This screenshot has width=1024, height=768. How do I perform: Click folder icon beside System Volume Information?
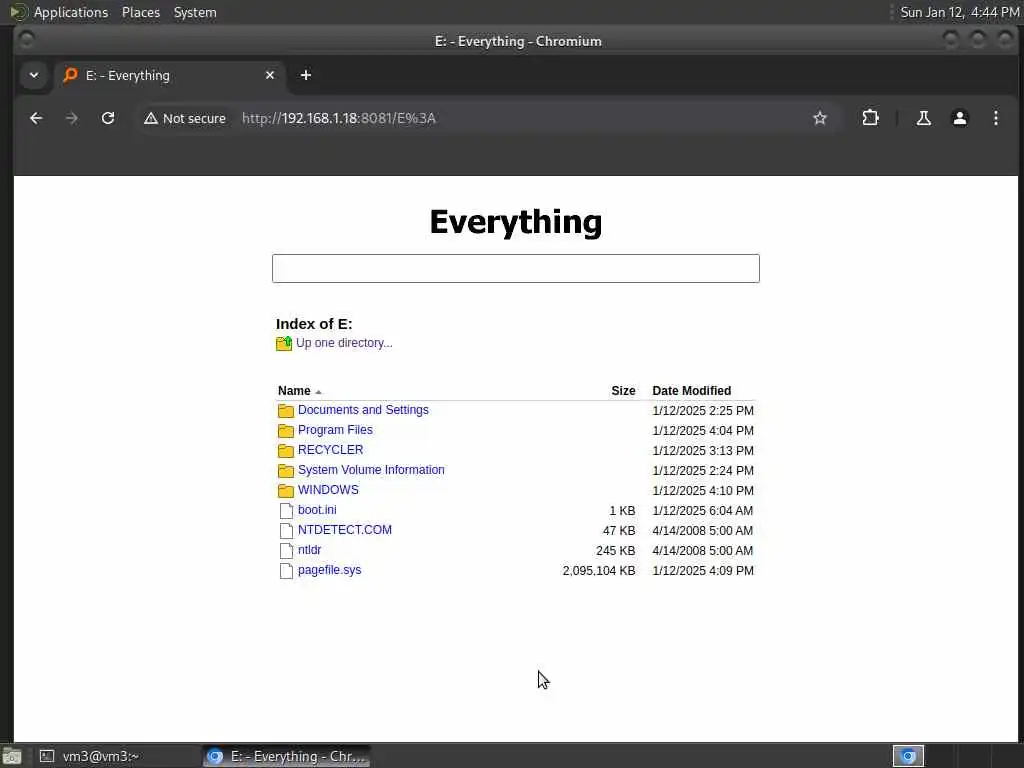click(x=285, y=471)
